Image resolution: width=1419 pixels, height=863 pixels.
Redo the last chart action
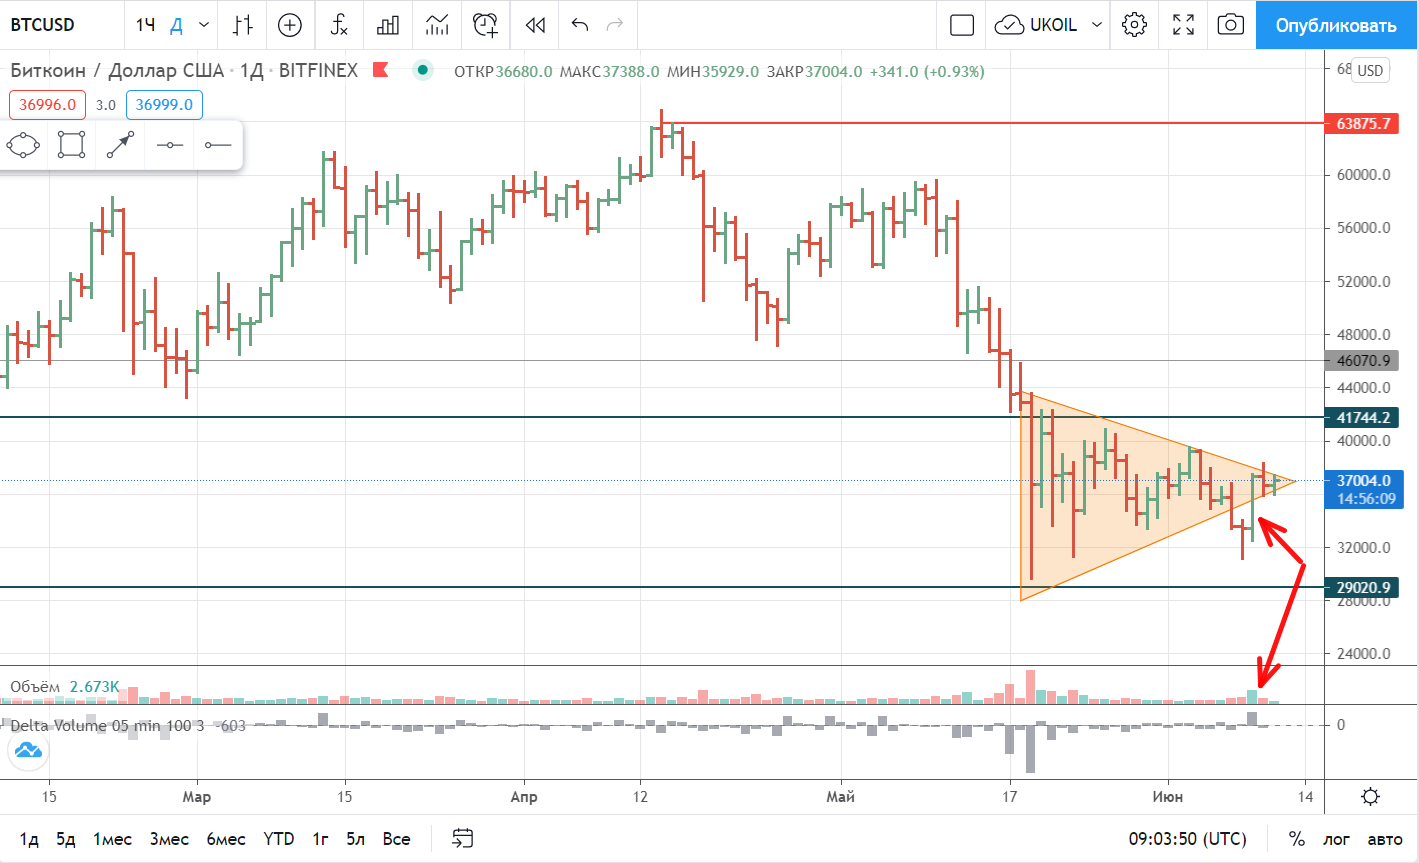(615, 25)
